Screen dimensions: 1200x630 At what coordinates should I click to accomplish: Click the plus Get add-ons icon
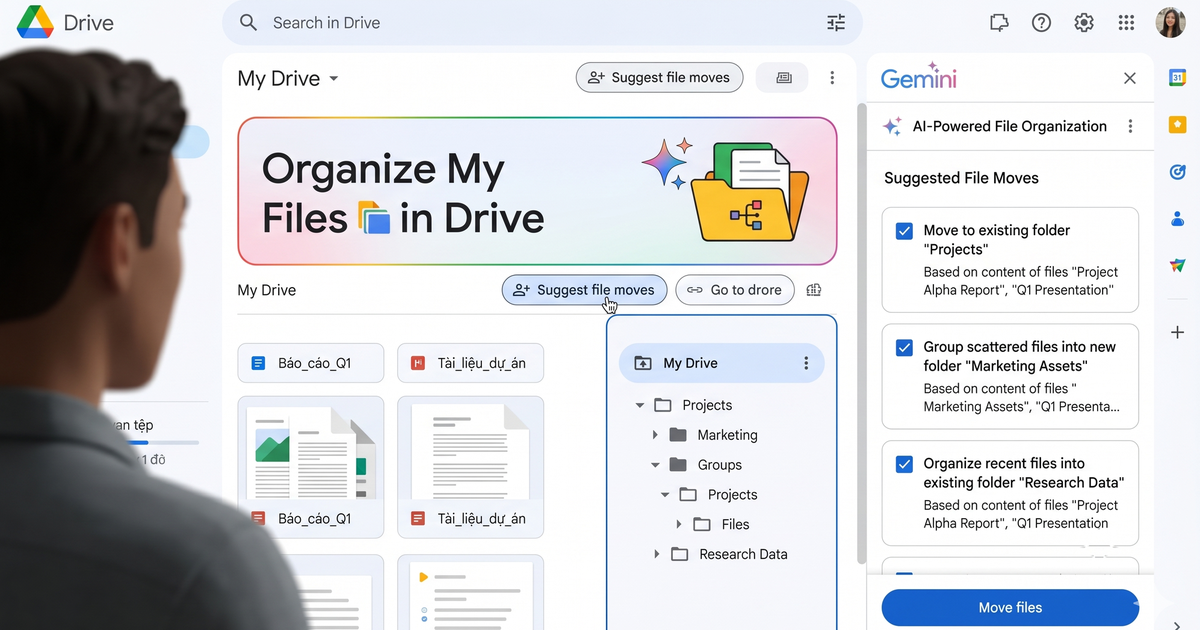click(1178, 332)
